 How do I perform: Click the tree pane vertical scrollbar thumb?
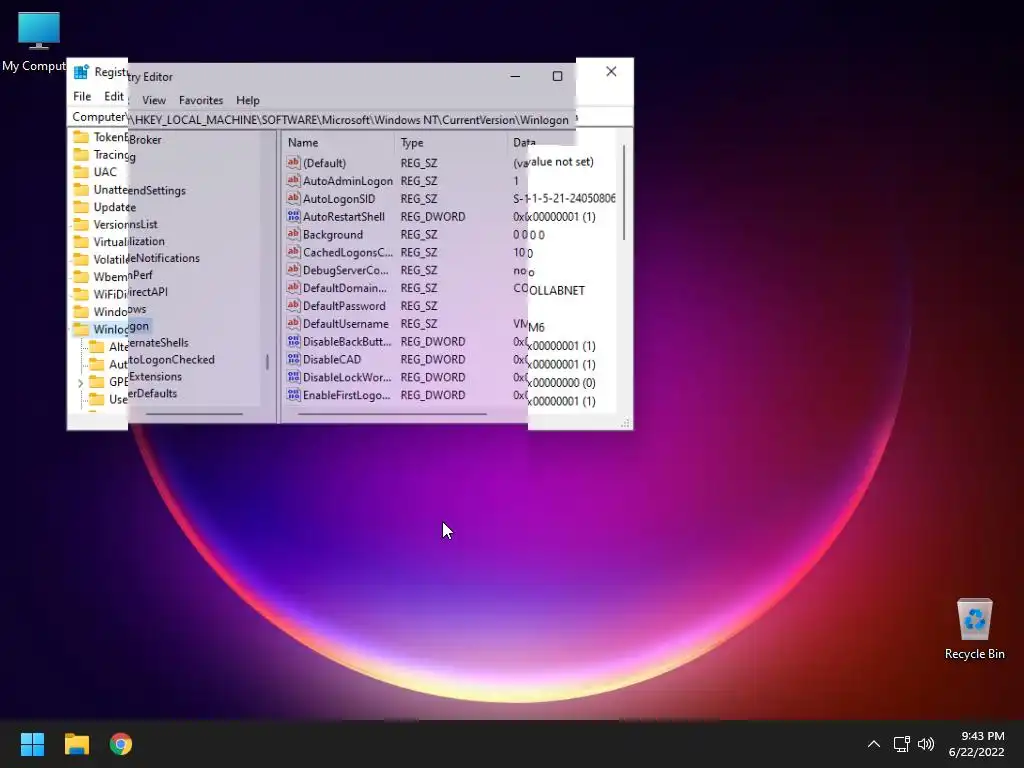coord(267,362)
